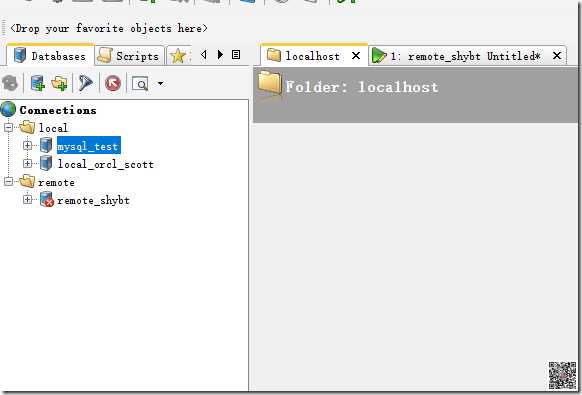The height and width of the screenshot is (395, 582).
Task: Click the red Stop toolbar icon
Action: pos(113,83)
